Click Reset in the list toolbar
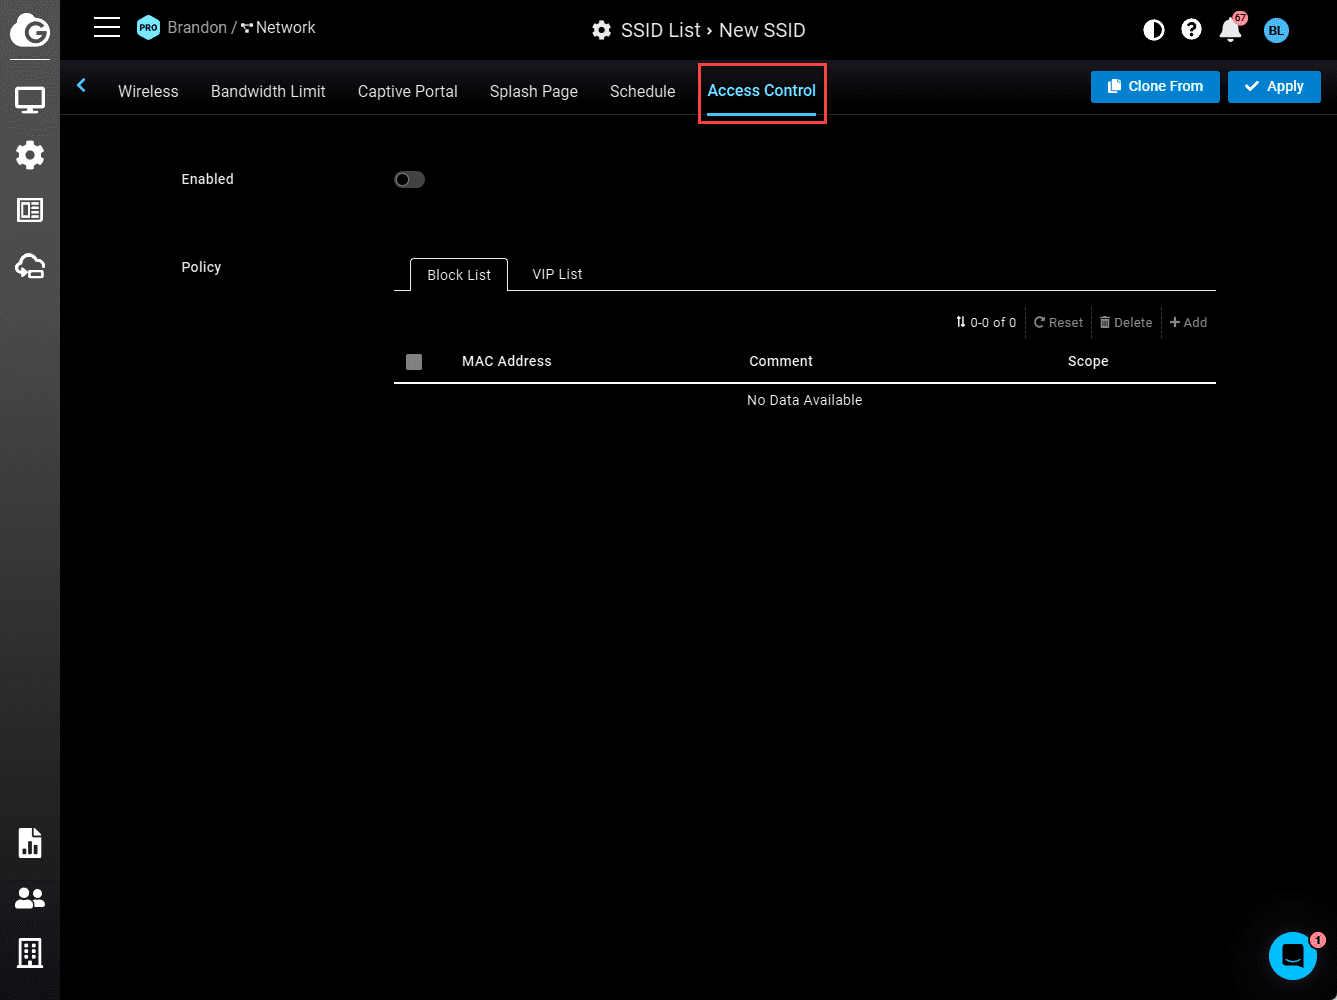Screen dimensions: 1337x1000 [x=1058, y=322]
